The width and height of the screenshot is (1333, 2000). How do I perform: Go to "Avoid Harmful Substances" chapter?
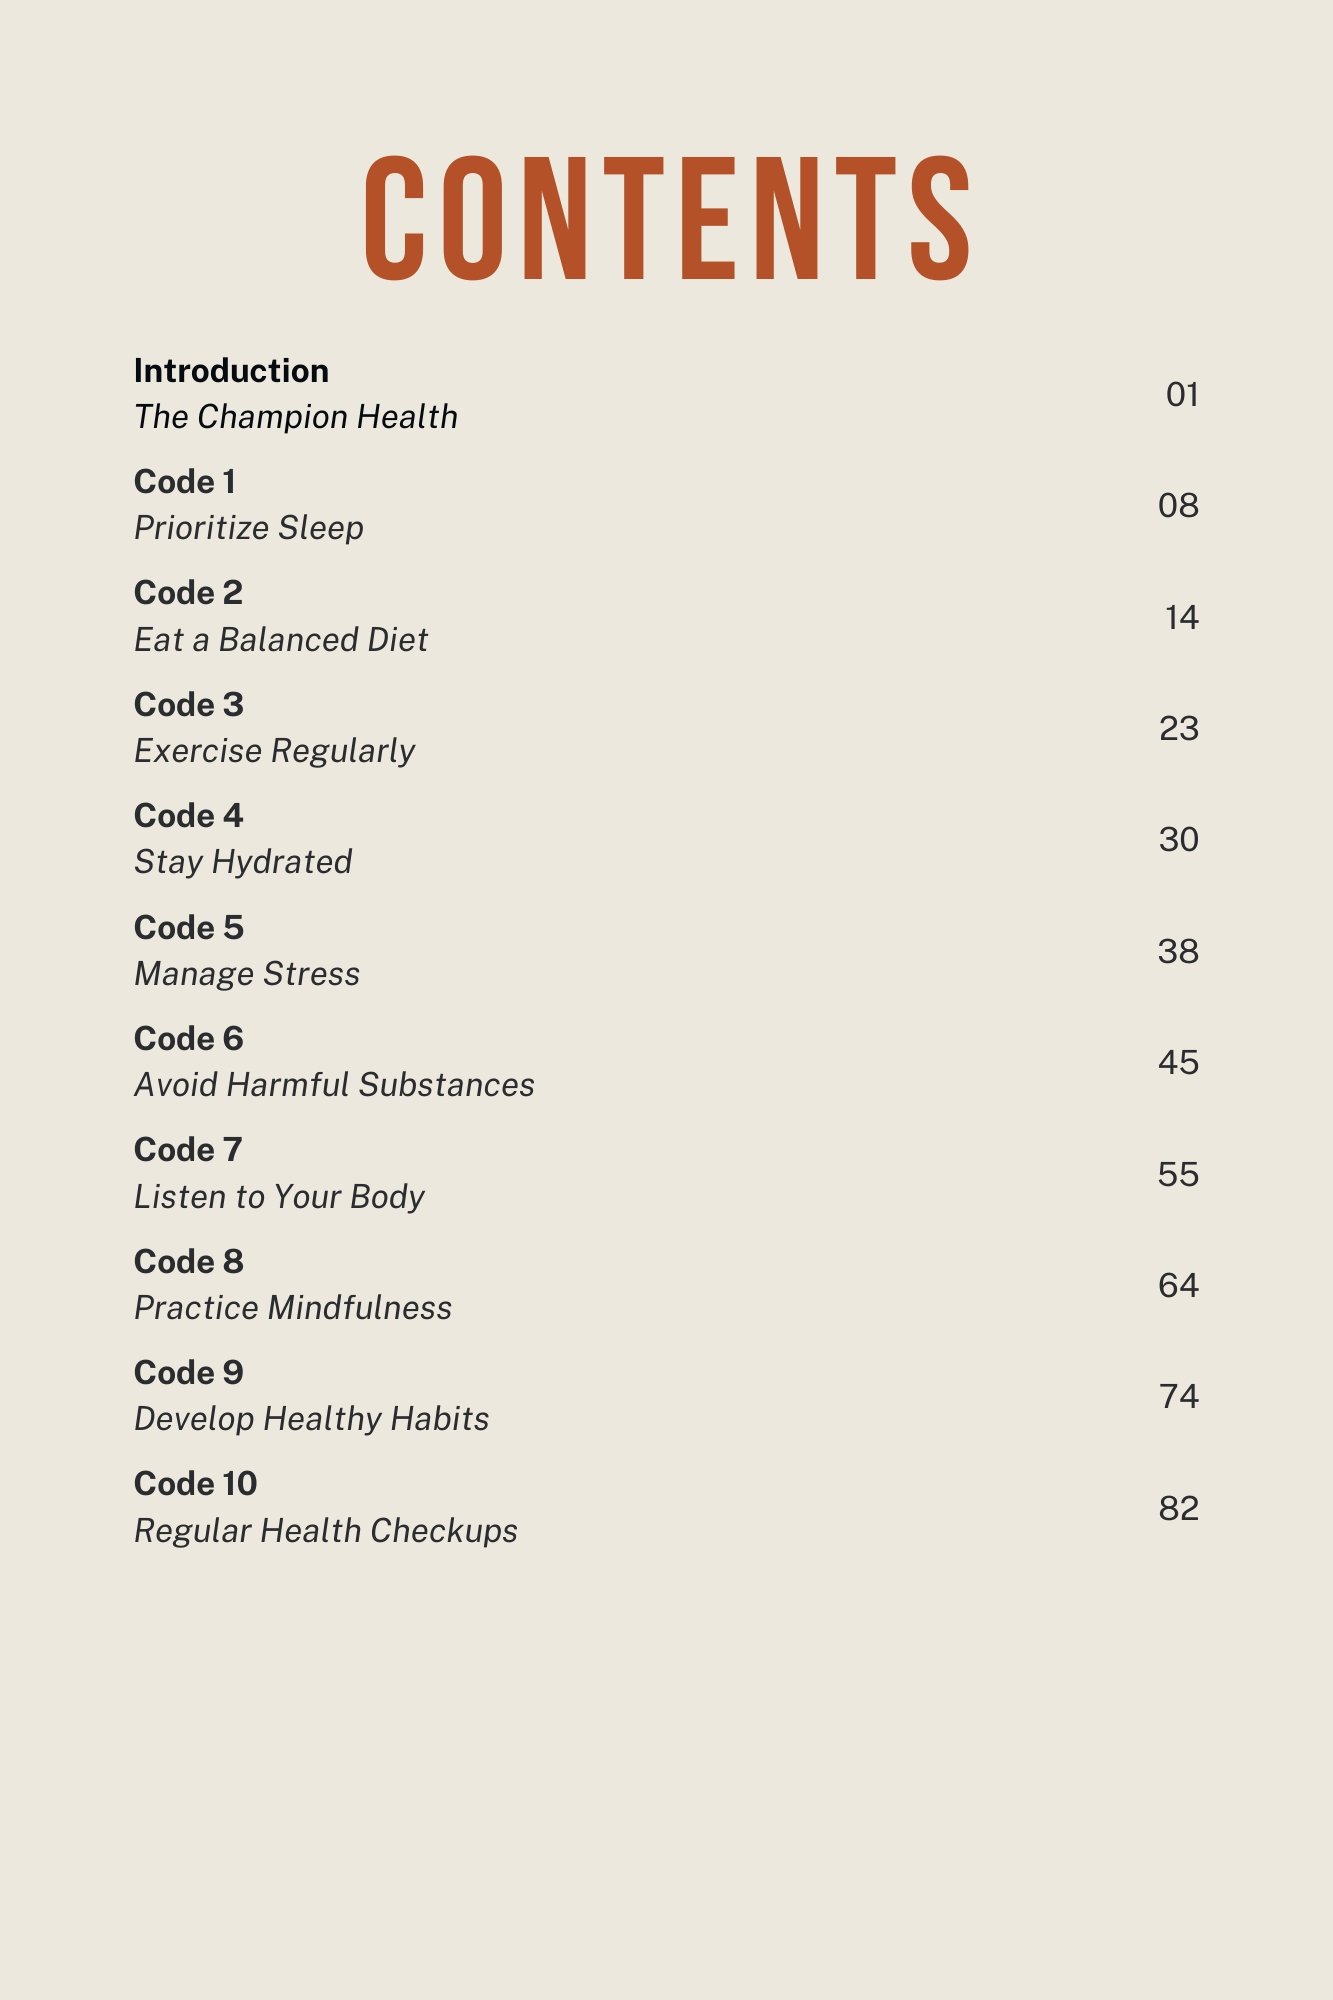[334, 1085]
